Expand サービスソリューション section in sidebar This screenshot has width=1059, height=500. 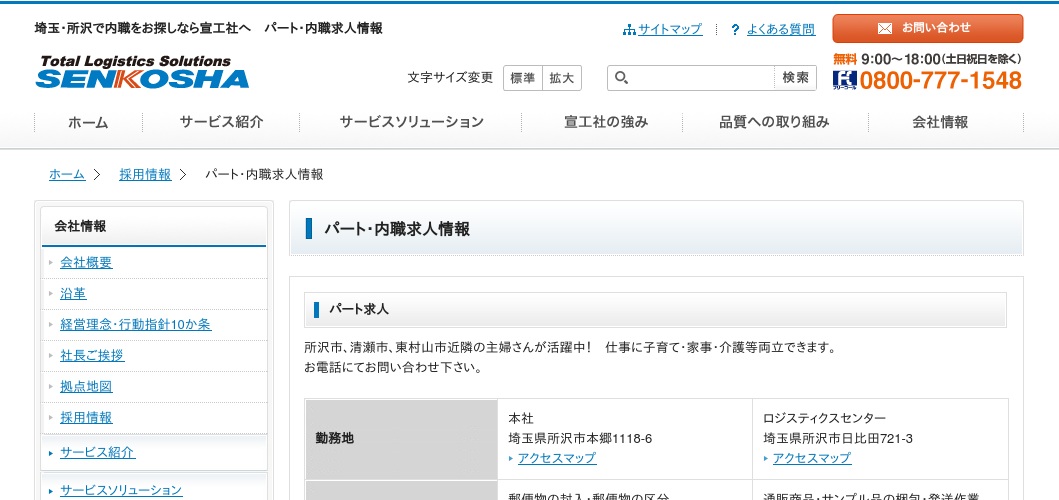point(121,490)
